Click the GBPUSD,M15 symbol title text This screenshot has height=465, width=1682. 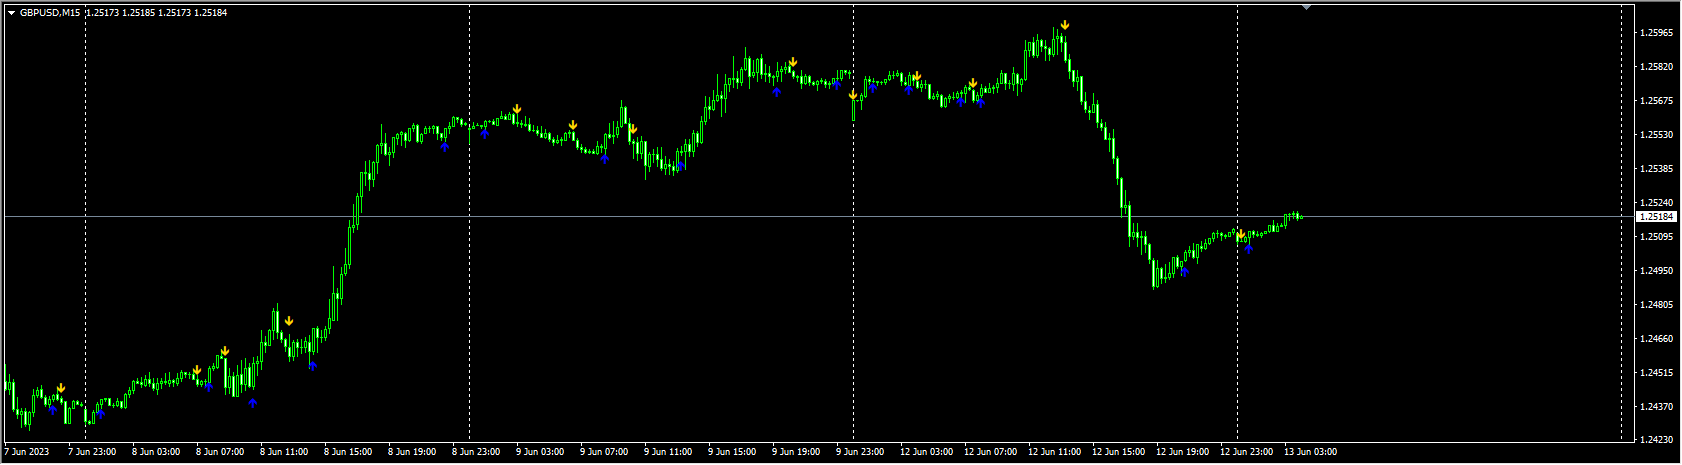[x=50, y=13]
